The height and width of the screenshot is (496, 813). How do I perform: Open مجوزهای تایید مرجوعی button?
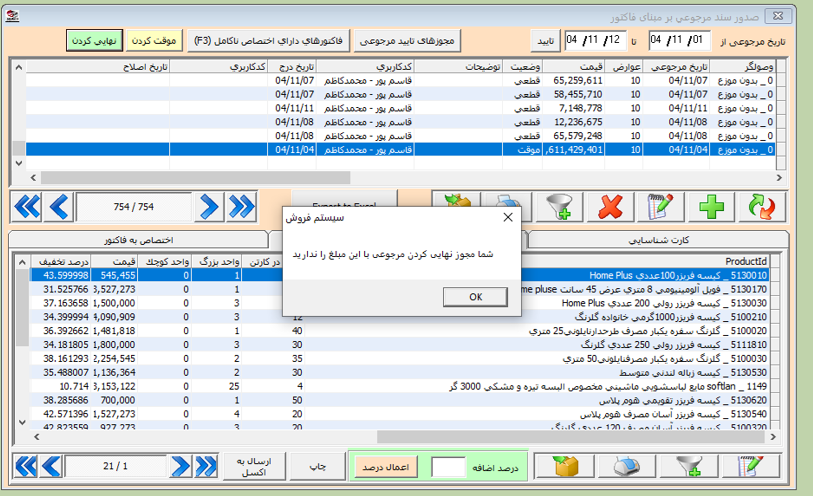406,40
